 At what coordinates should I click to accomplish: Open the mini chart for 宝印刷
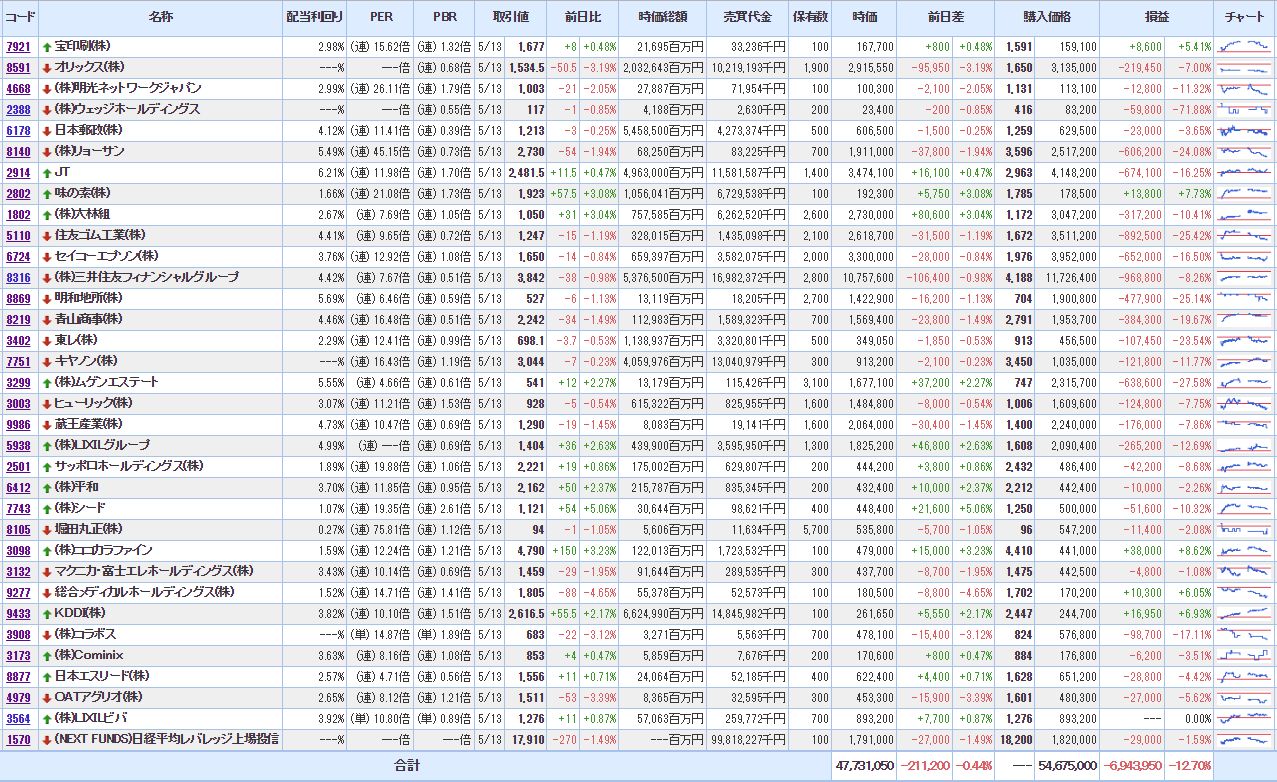(x=1244, y=46)
